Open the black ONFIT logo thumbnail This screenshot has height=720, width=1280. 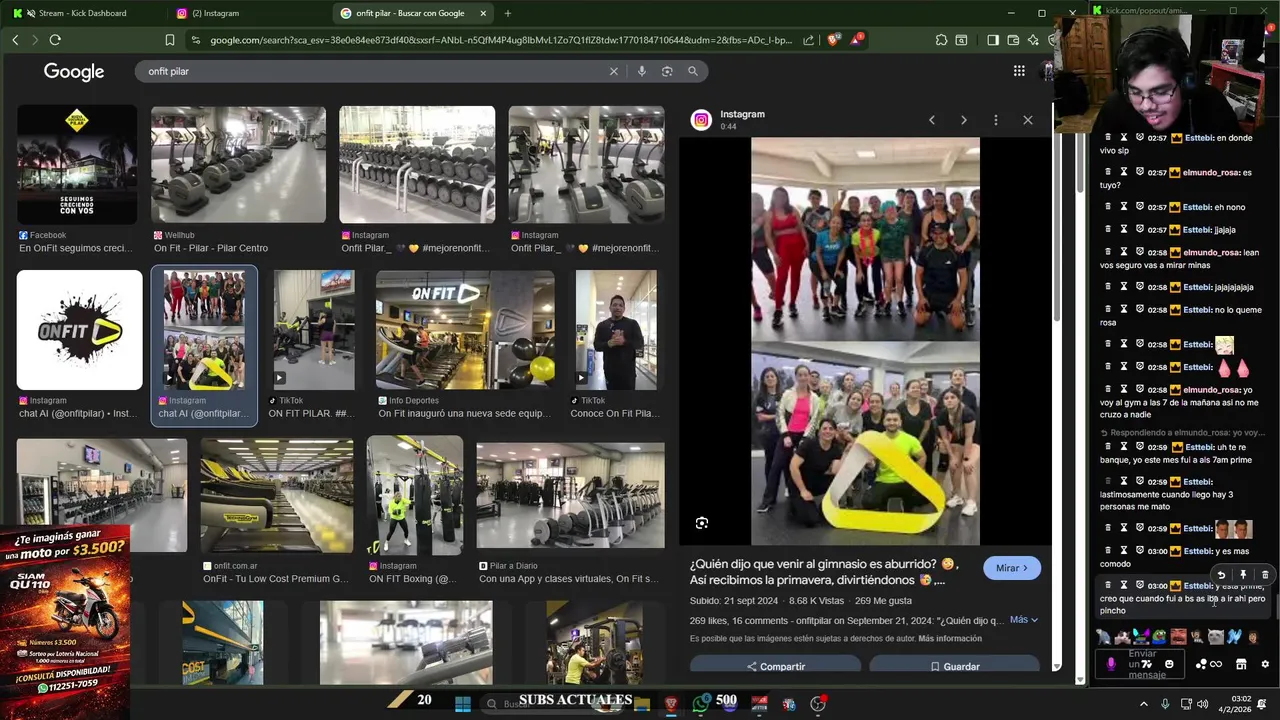click(x=80, y=330)
